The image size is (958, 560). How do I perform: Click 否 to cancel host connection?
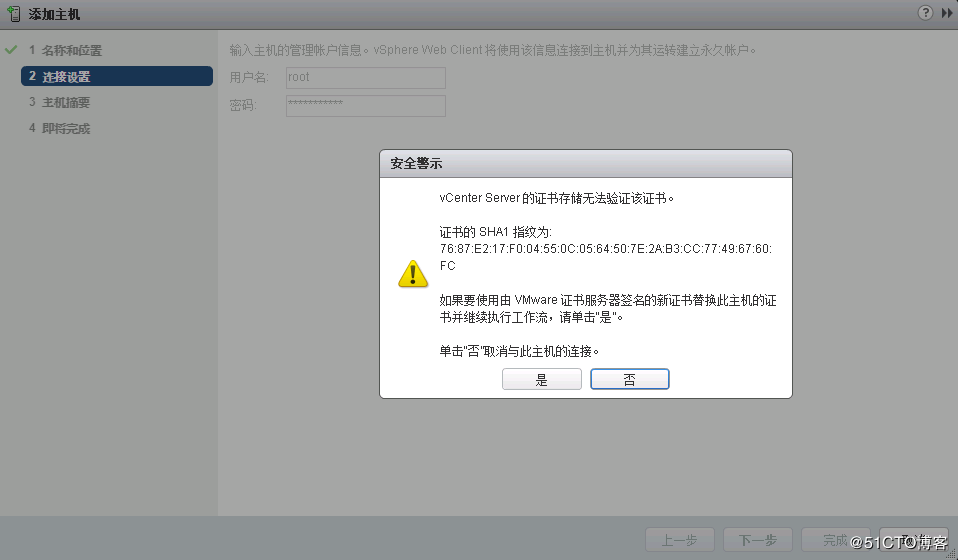click(629, 379)
